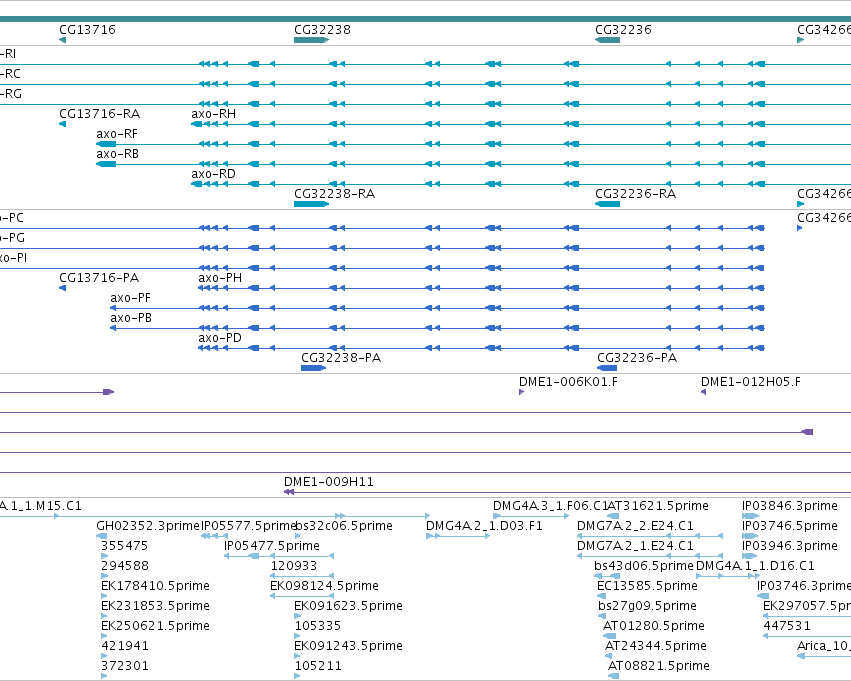The height and width of the screenshot is (681, 851).
Task: Click the CG32236 gene label
Action: click(x=623, y=30)
